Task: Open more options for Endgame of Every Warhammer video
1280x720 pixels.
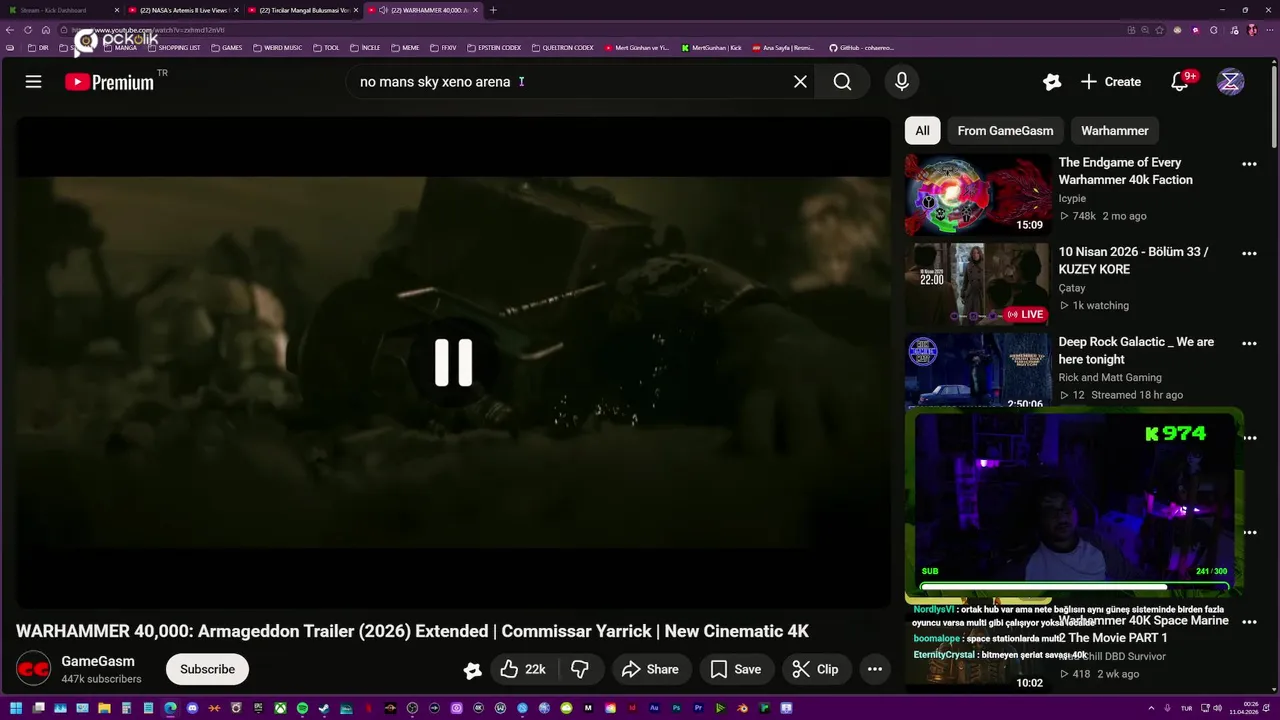Action: tap(1249, 164)
